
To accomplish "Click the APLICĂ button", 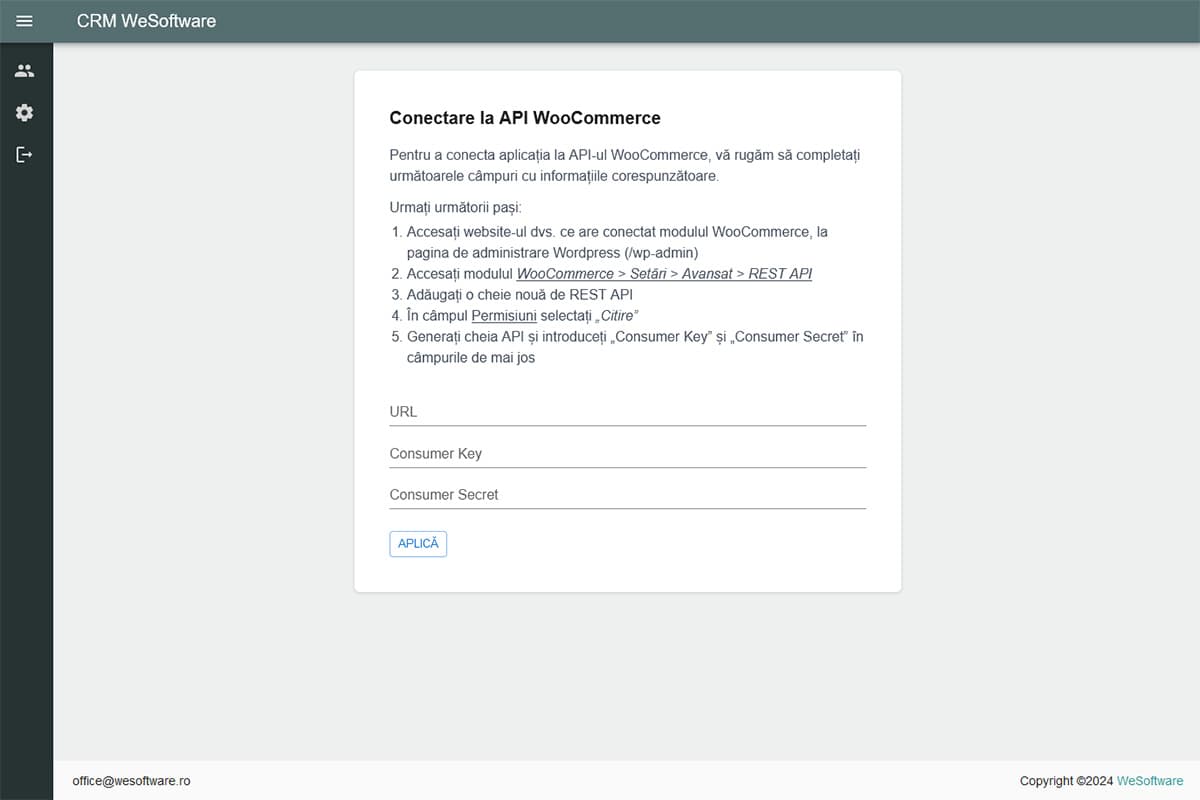I will click(418, 544).
